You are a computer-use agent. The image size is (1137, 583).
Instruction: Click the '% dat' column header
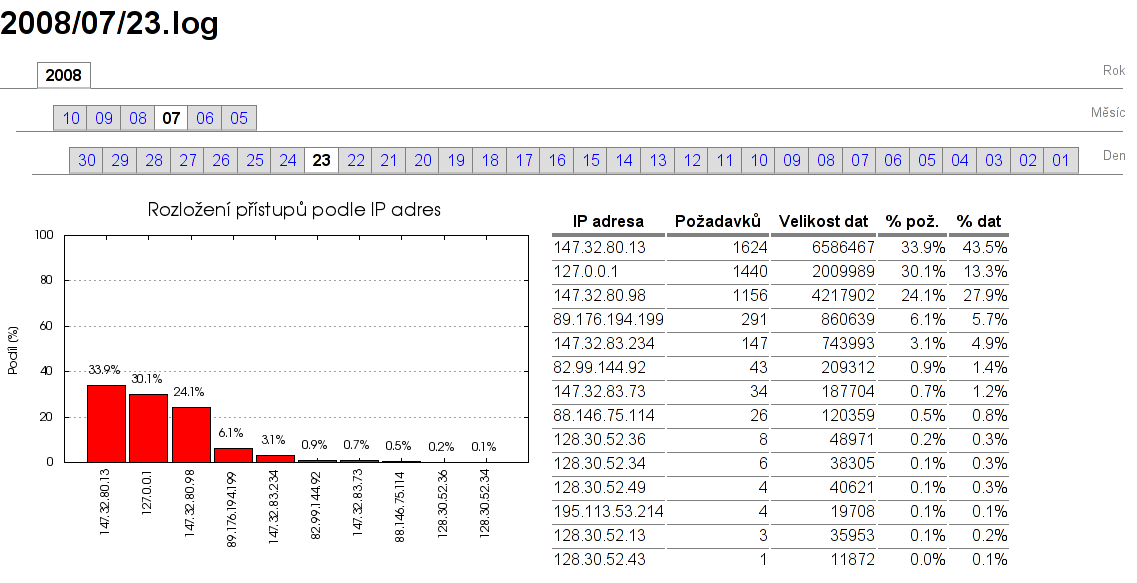click(979, 222)
